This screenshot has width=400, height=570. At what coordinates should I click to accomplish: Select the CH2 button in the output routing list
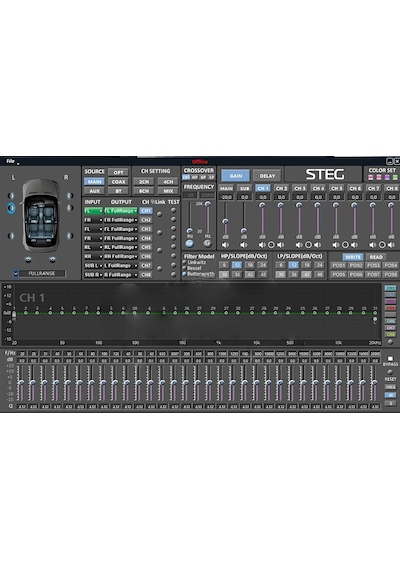tap(146, 220)
